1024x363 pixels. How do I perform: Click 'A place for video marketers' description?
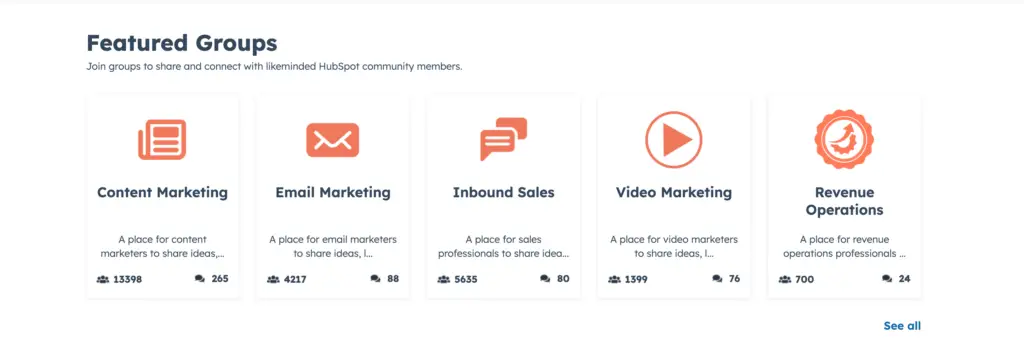pos(674,247)
